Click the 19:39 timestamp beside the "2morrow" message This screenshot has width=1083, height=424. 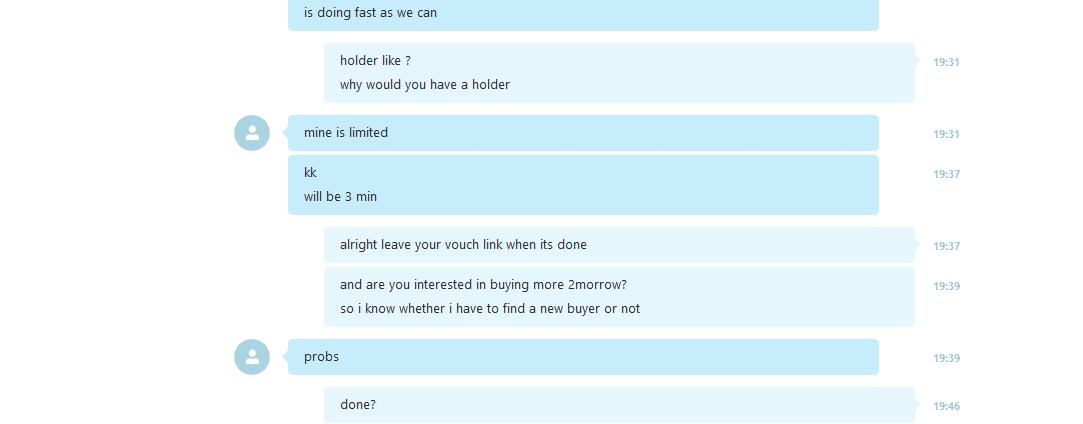pyautogui.click(x=946, y=286)
